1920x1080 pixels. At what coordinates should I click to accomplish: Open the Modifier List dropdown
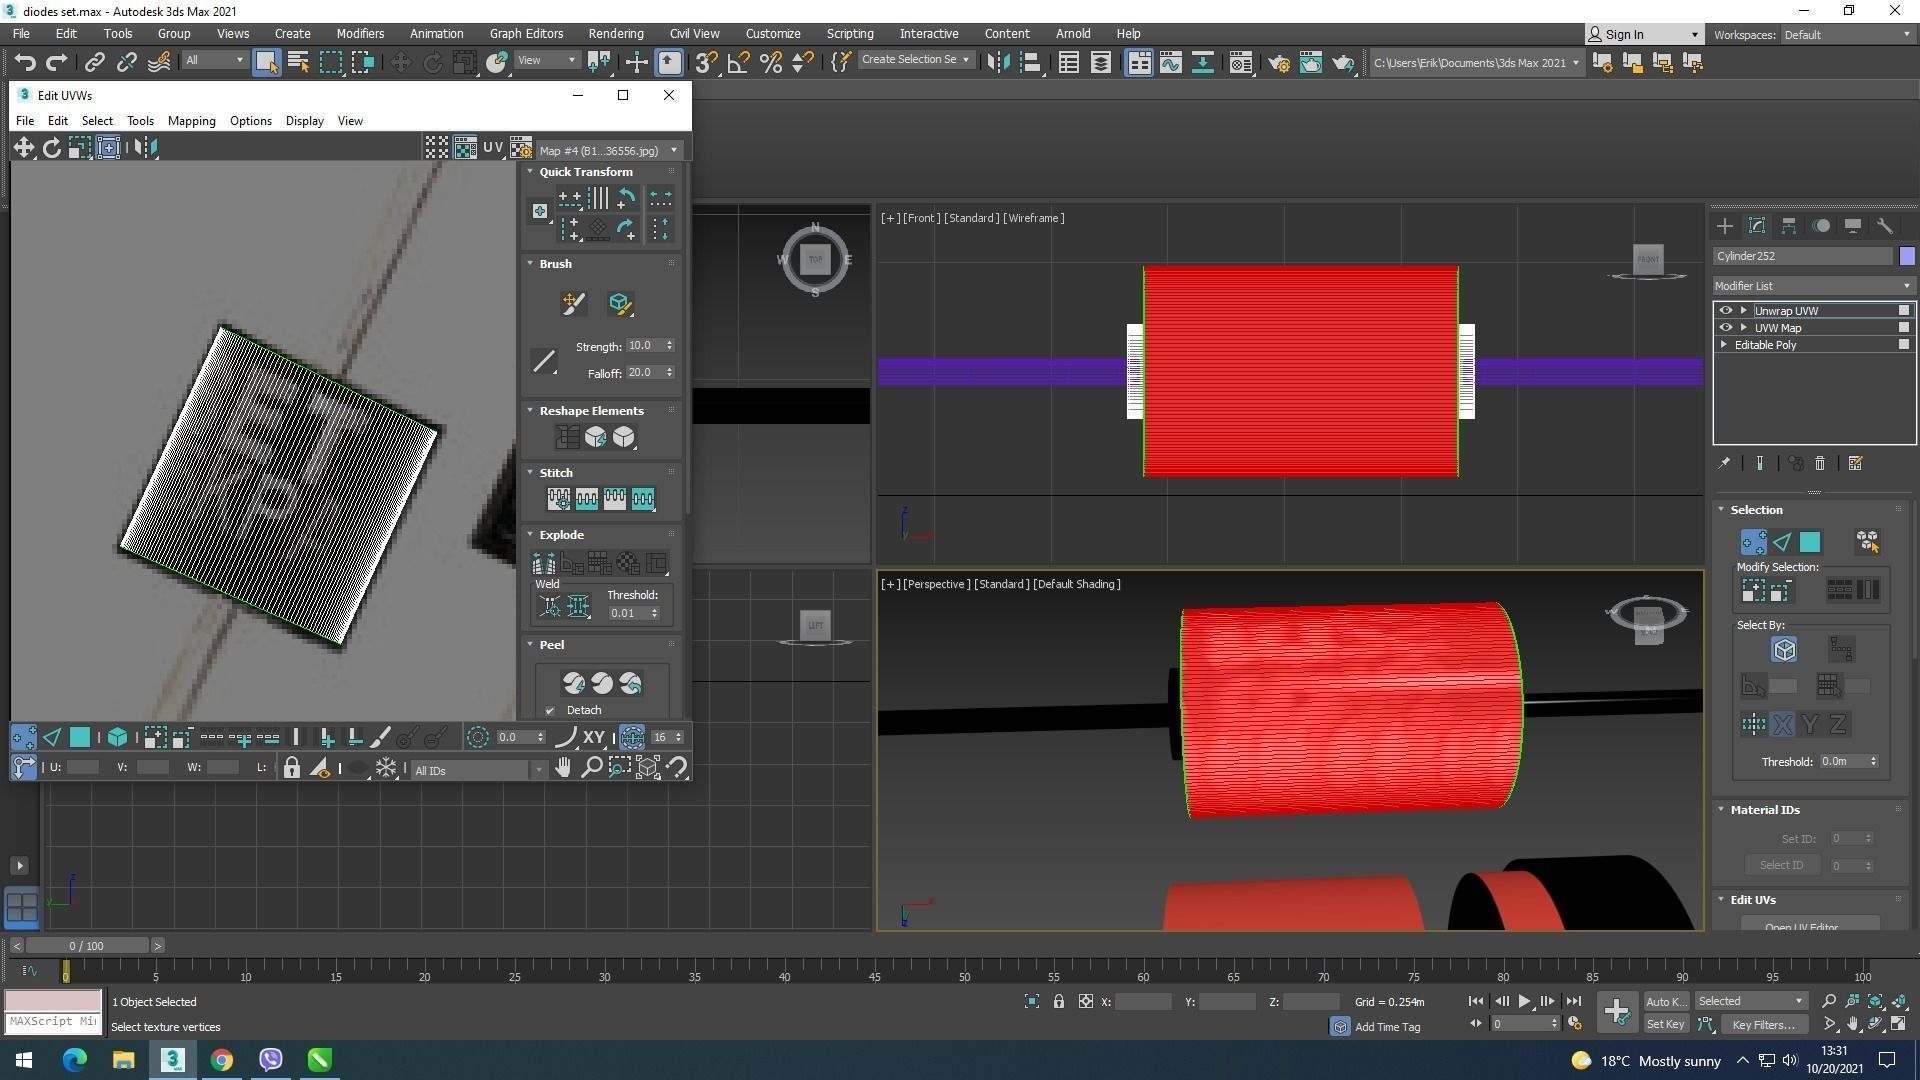tap(1812, 286)
